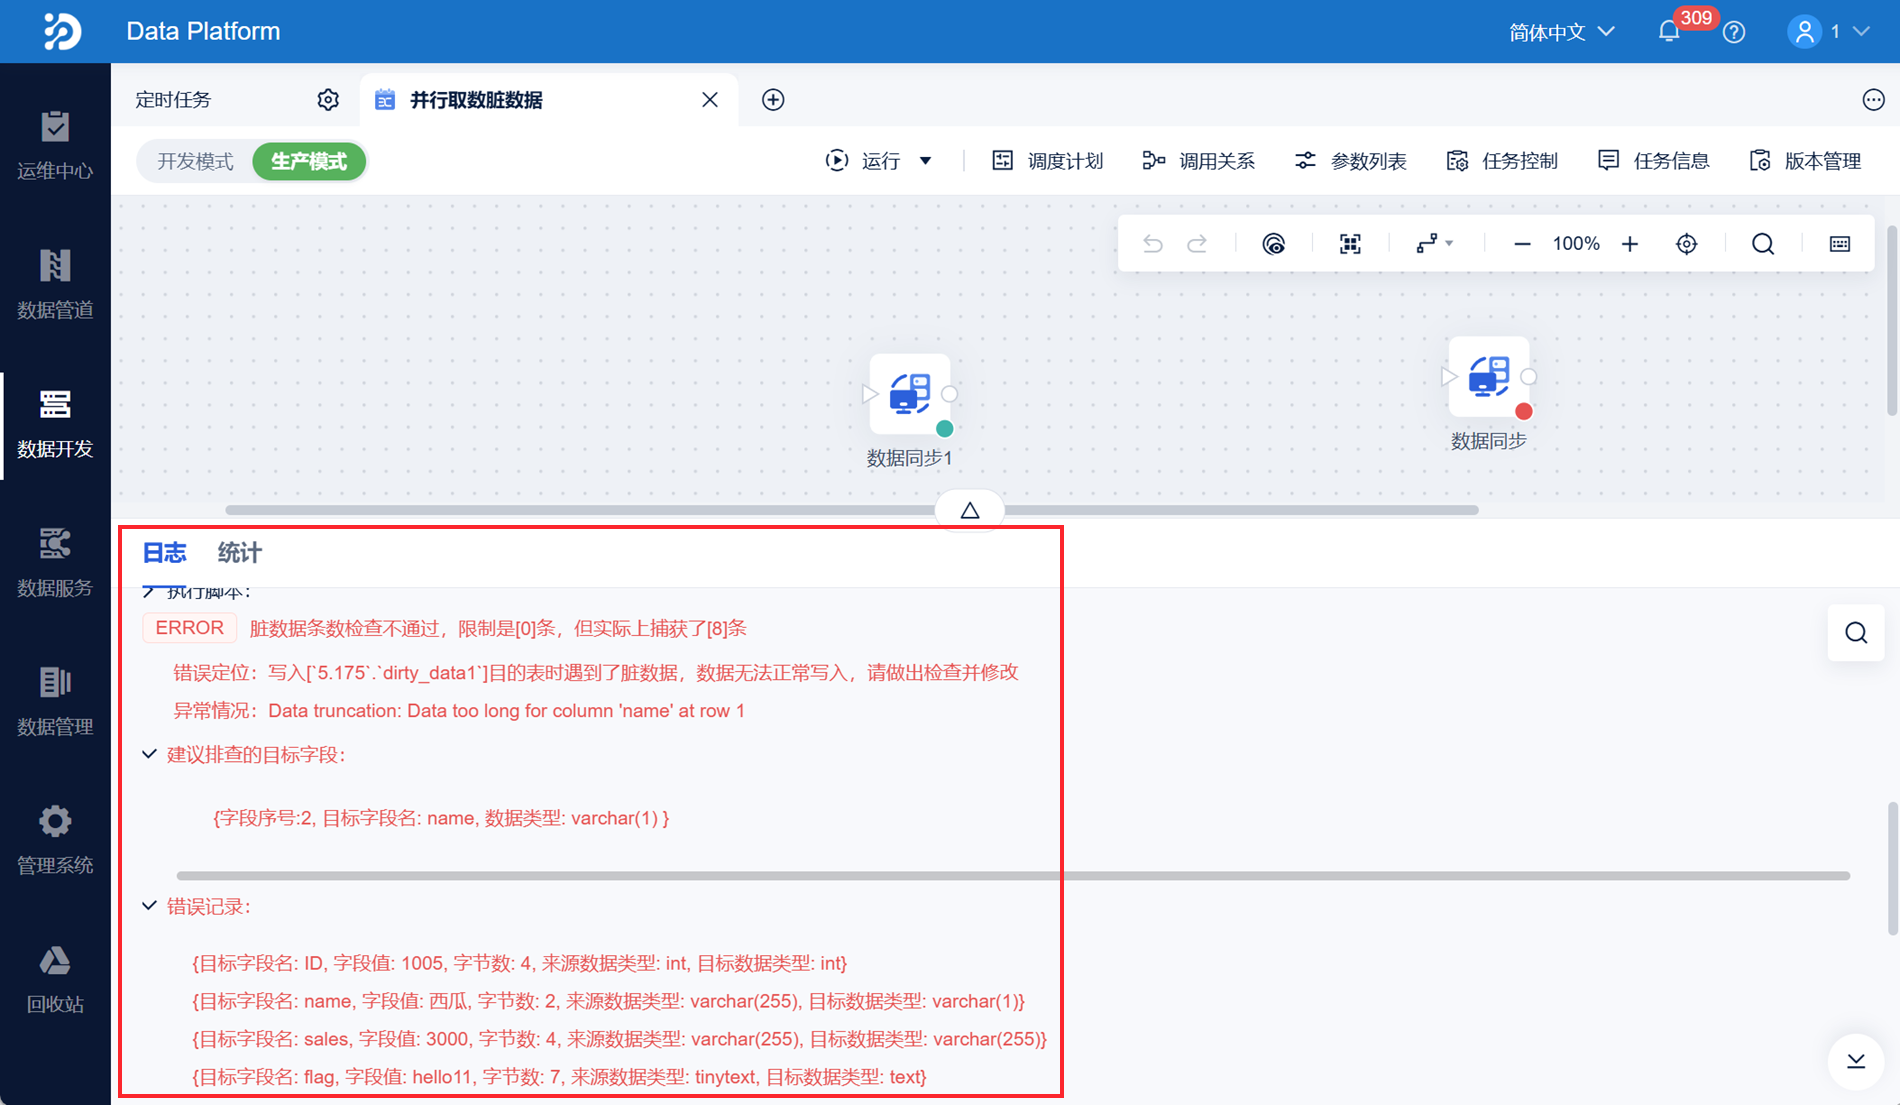Click the spiral eye icon in canvas toolbar

pyautogui.click(x=1273, y=244)
